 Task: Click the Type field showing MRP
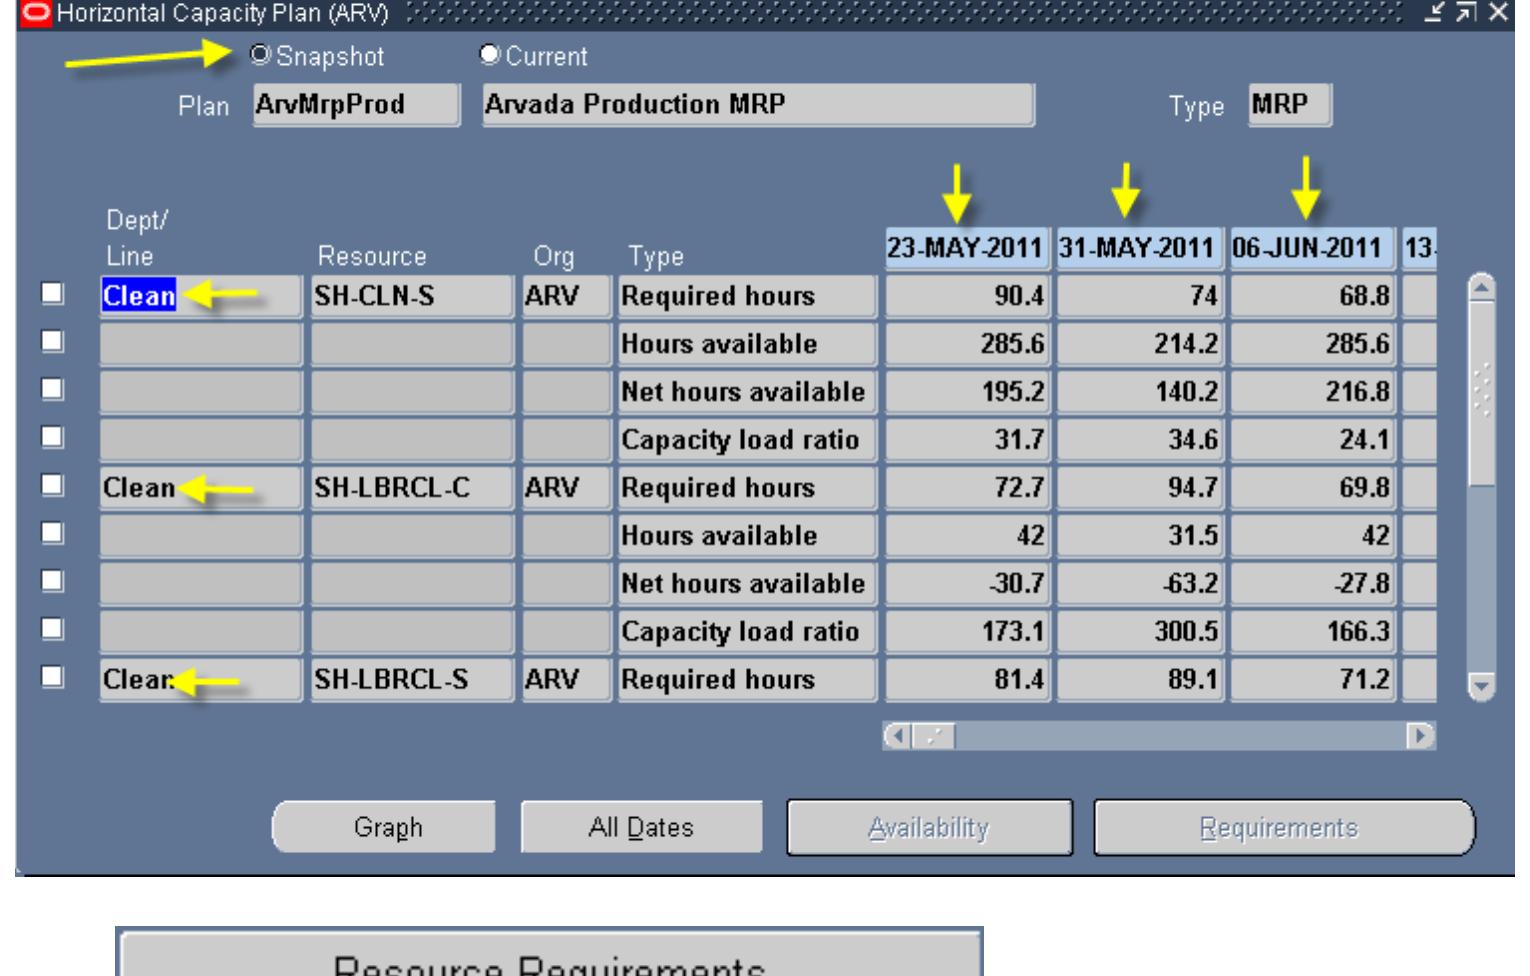pos(1288,105)
